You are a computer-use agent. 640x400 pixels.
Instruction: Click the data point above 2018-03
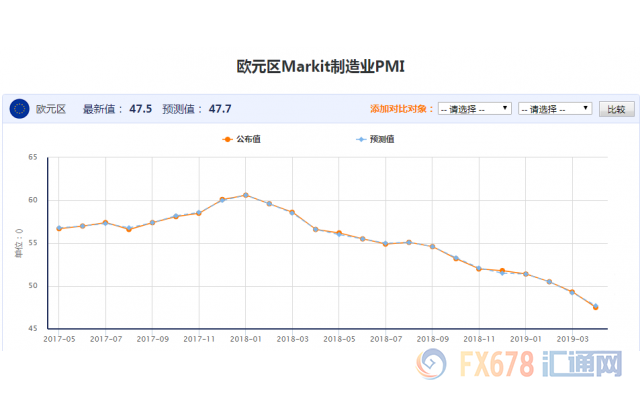point(292,212)
